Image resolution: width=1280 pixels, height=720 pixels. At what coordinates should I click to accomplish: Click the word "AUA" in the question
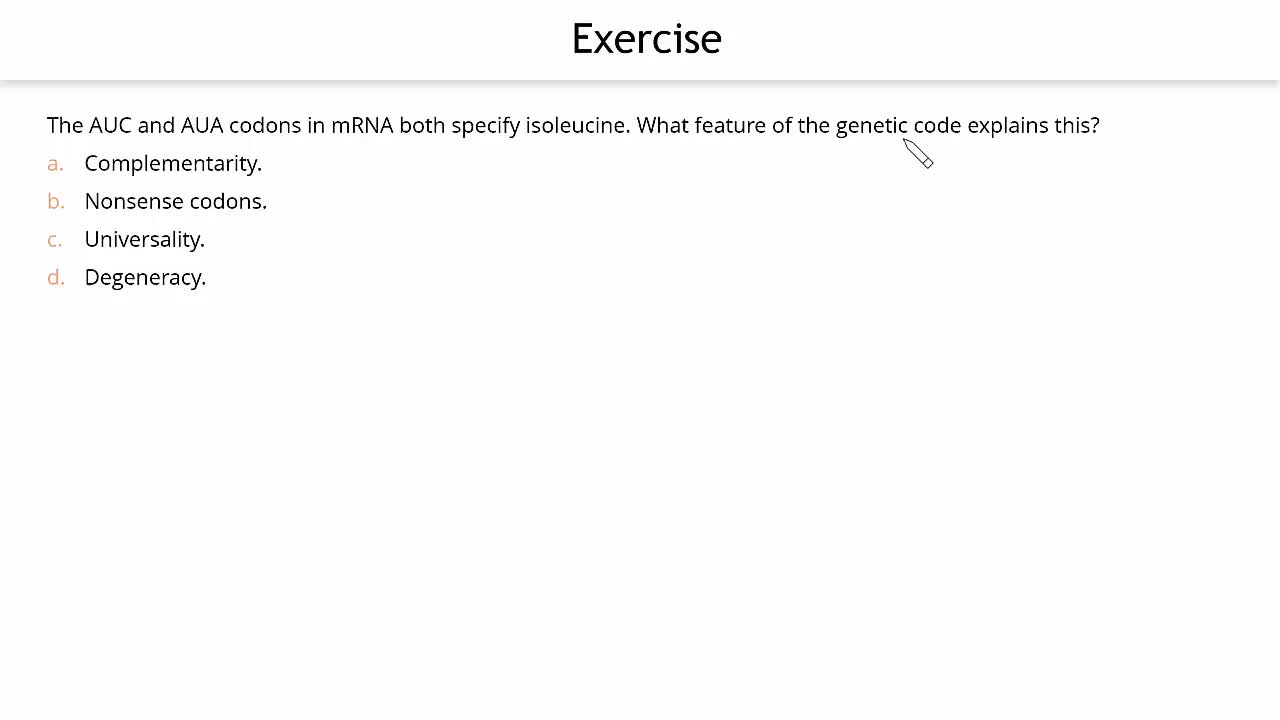coord(202,126)
